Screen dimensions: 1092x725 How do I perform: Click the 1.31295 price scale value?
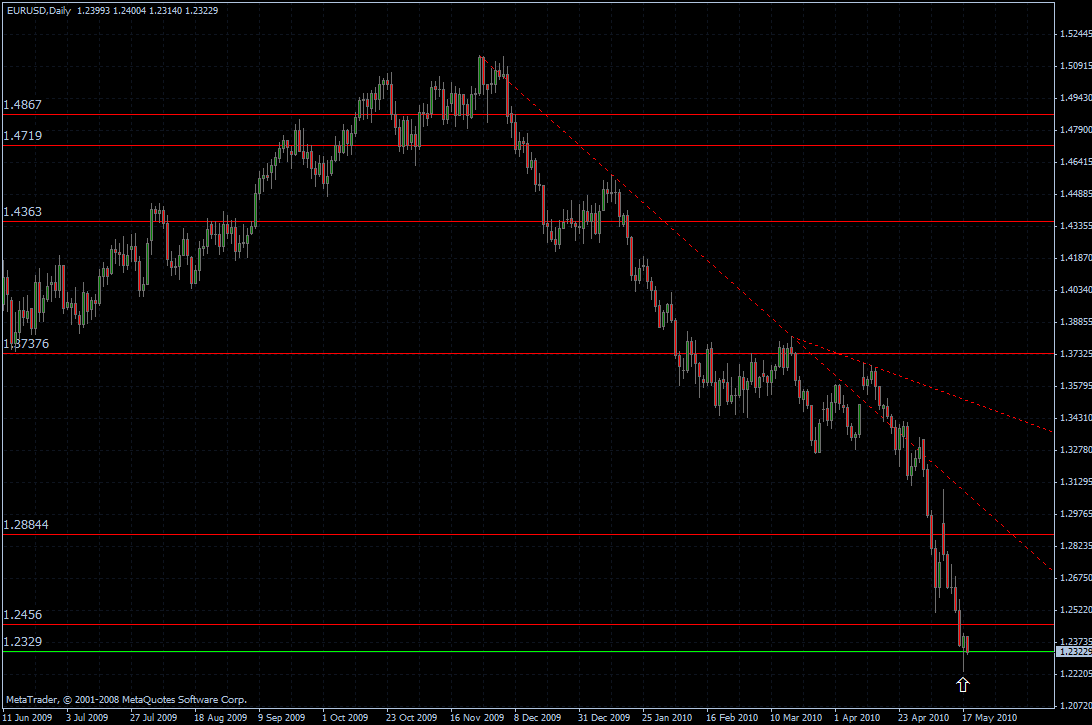click(1075, 482)
